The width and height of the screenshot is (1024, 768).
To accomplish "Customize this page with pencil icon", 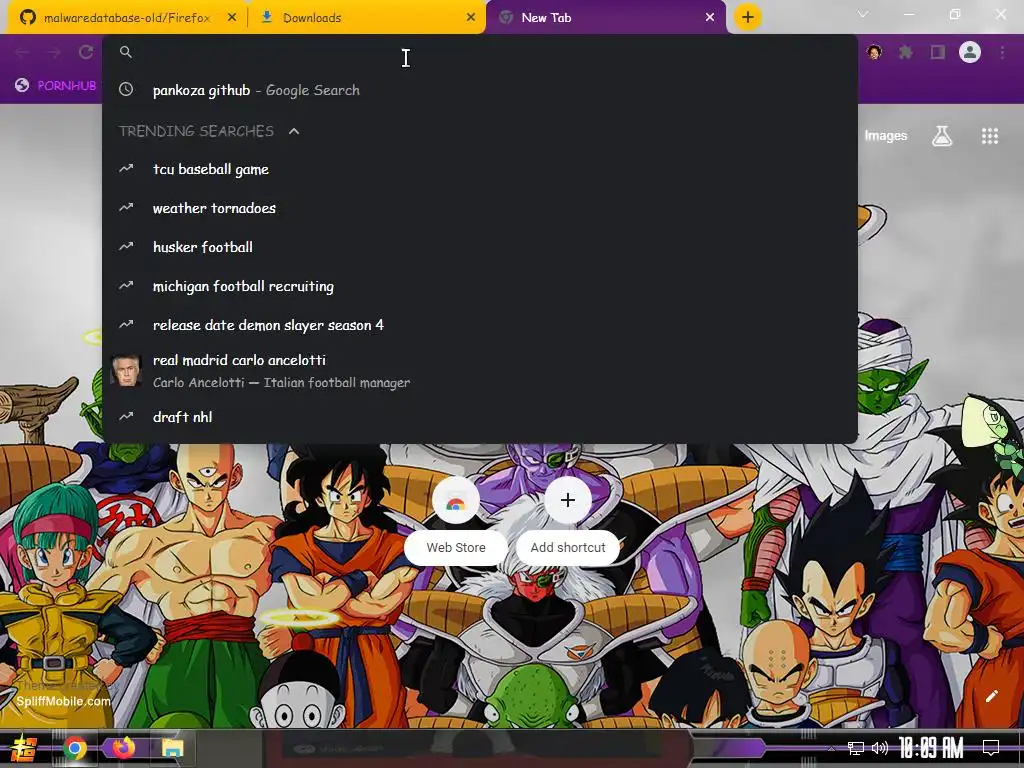I will [x=991, y=696].
